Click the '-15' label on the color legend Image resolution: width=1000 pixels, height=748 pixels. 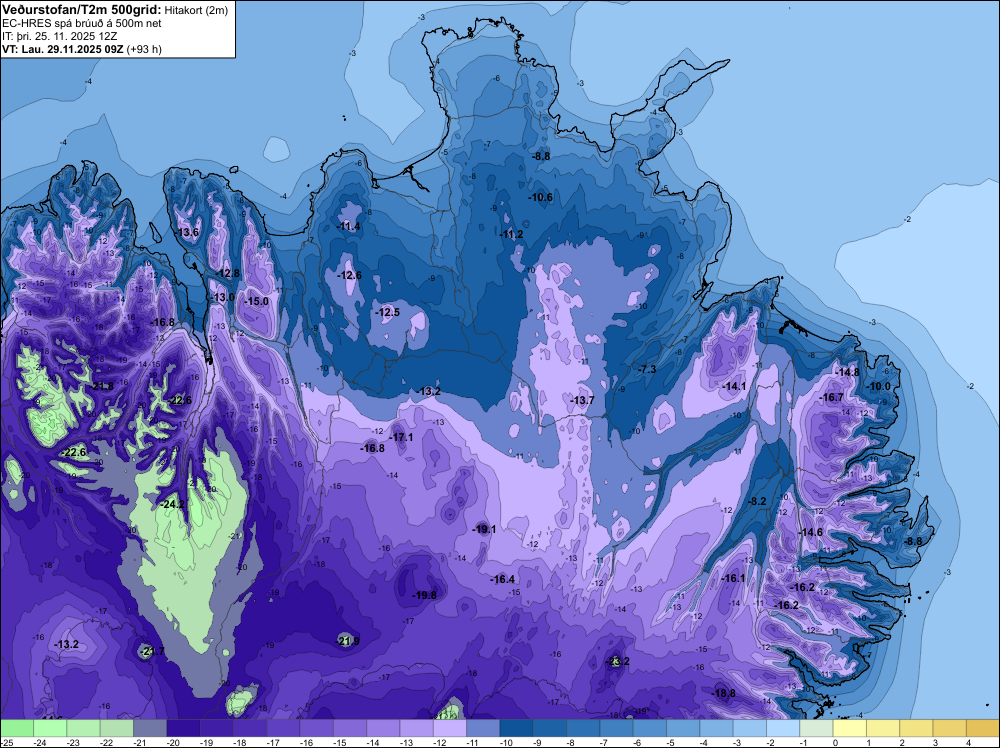(341, 743)
